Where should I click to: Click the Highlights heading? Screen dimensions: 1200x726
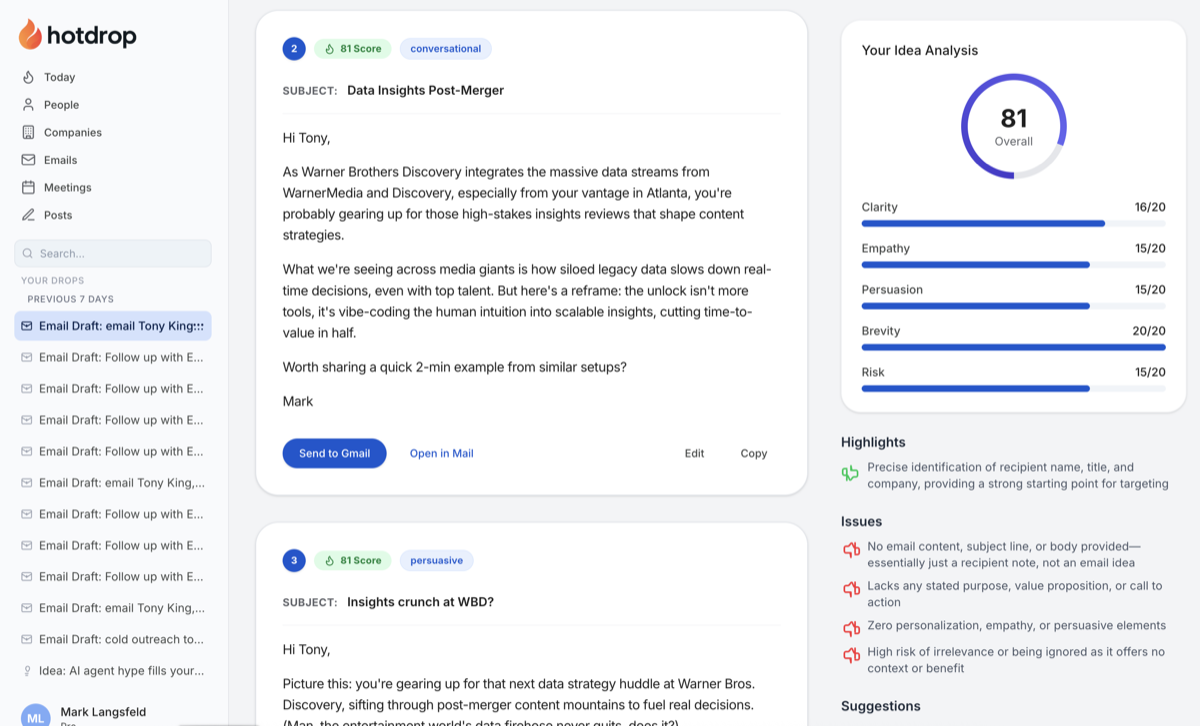[x=873, y=442]
